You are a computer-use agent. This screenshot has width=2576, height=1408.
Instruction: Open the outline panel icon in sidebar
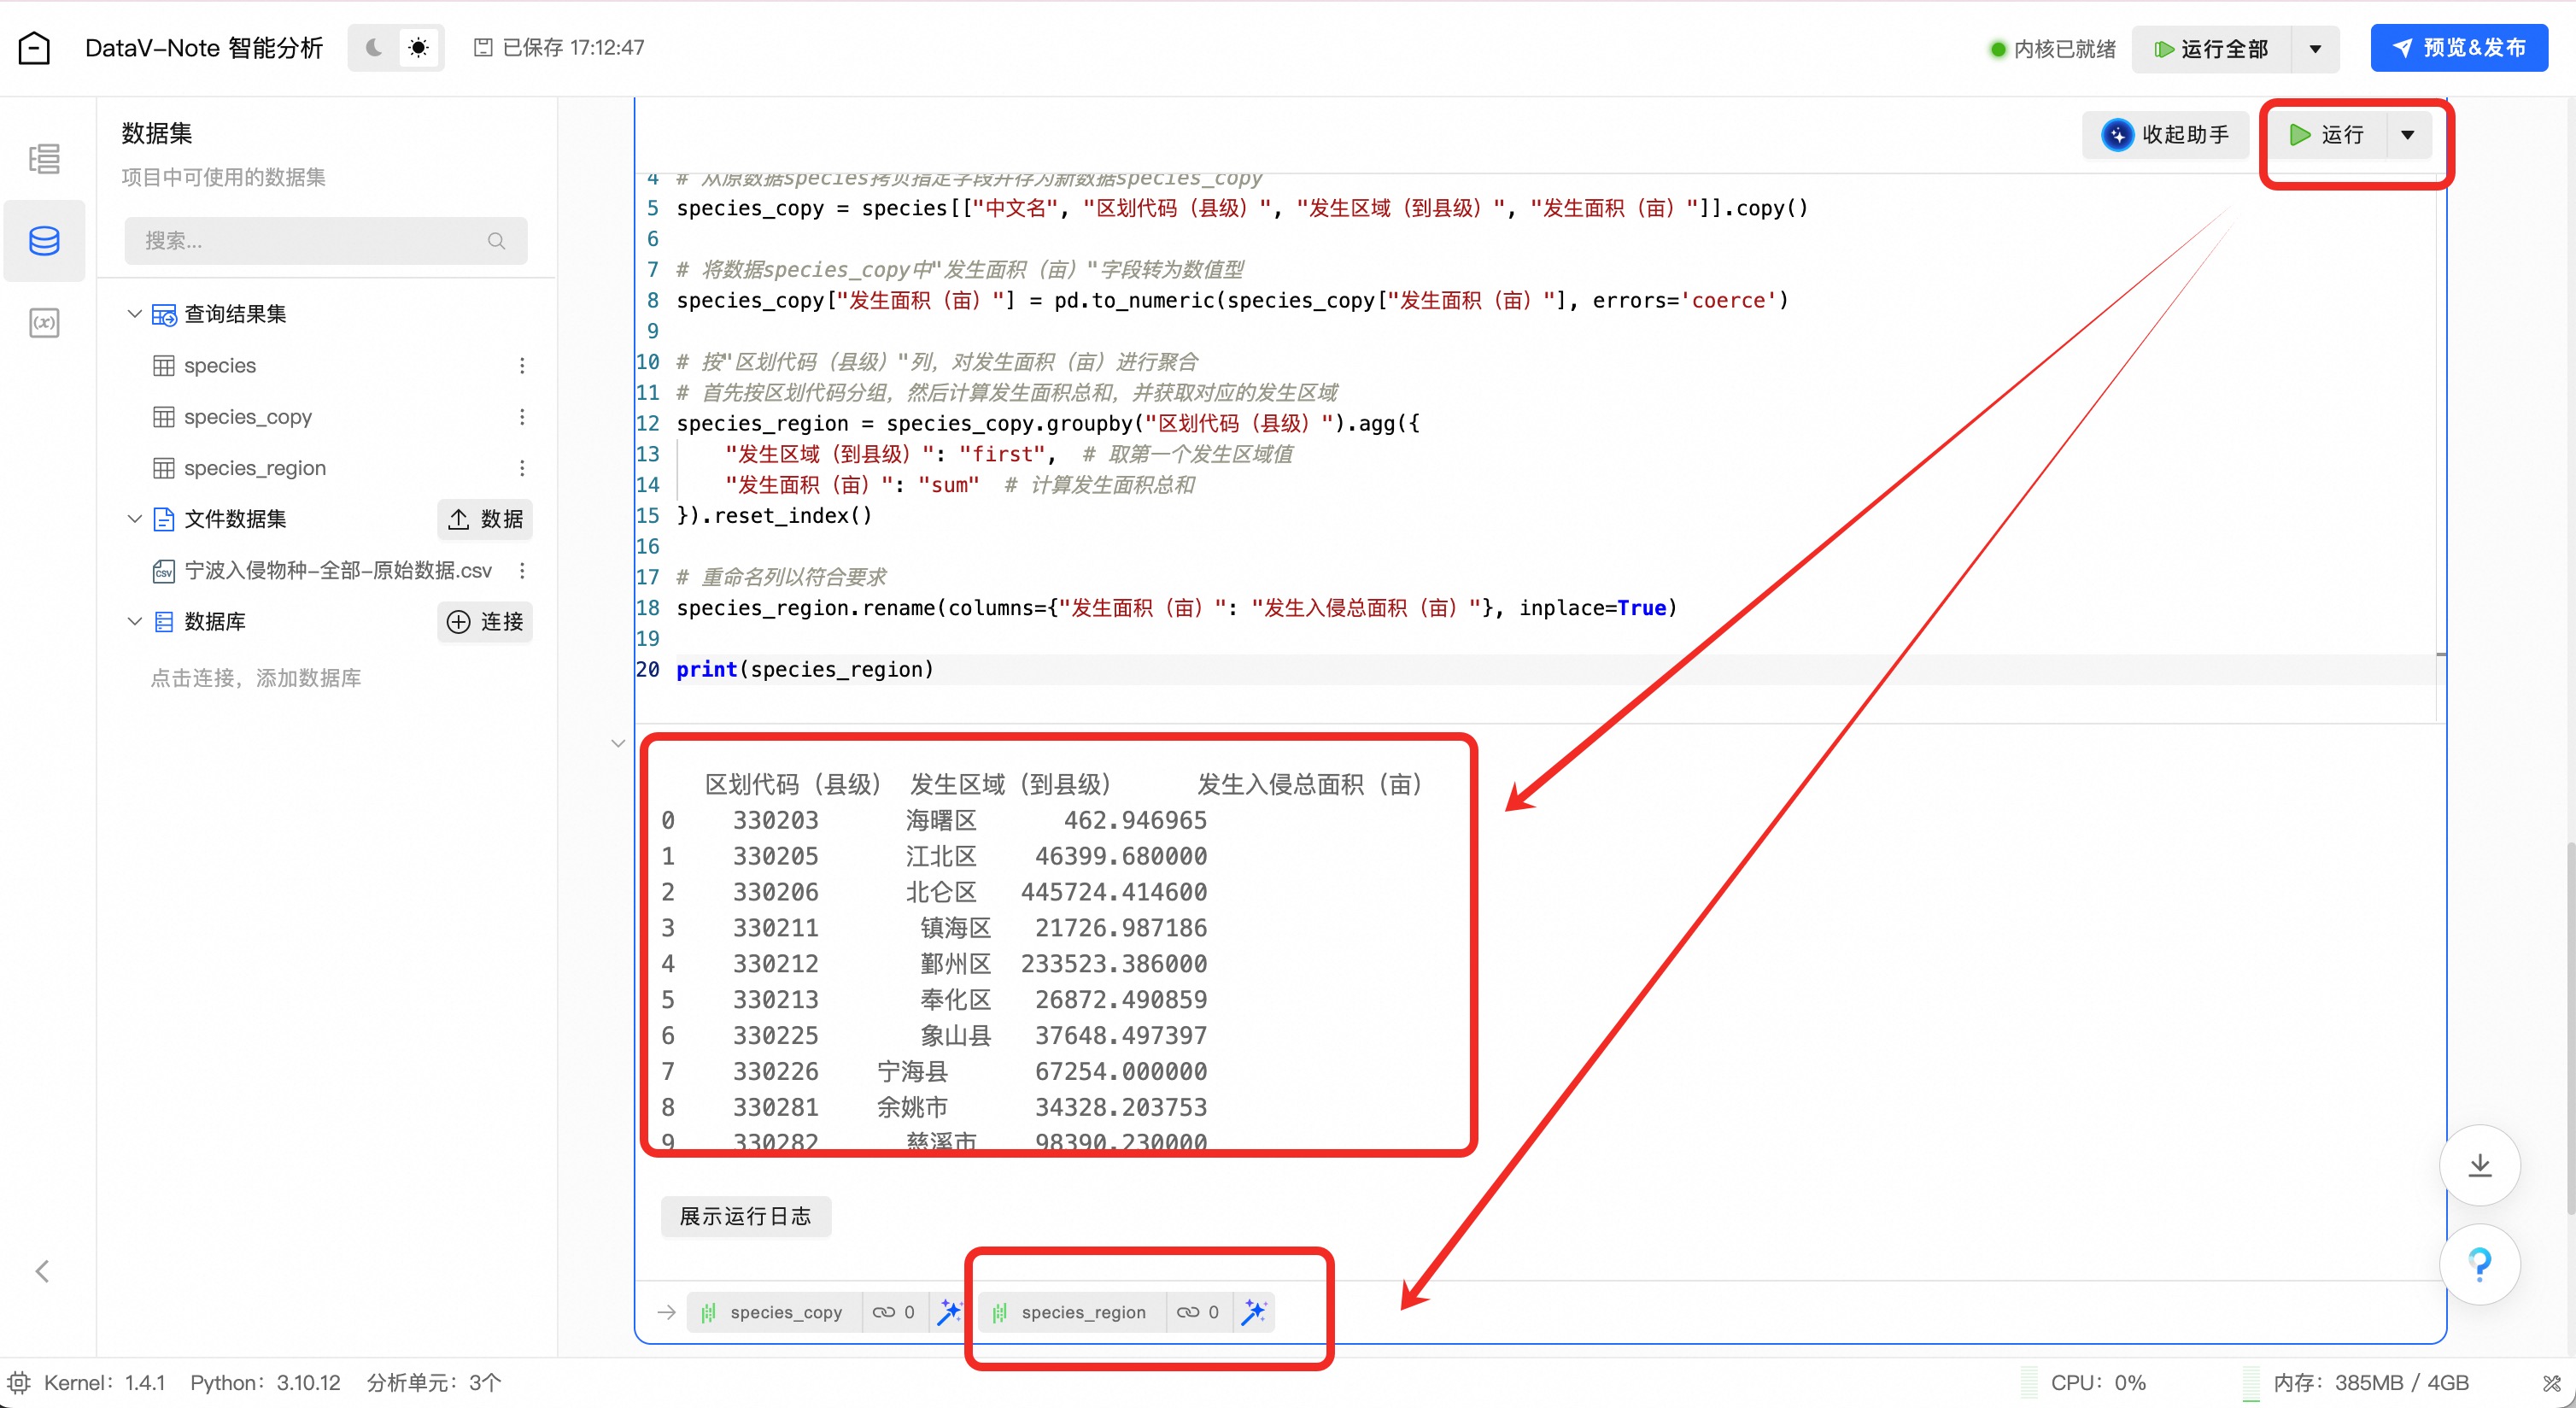click(44, 159)
